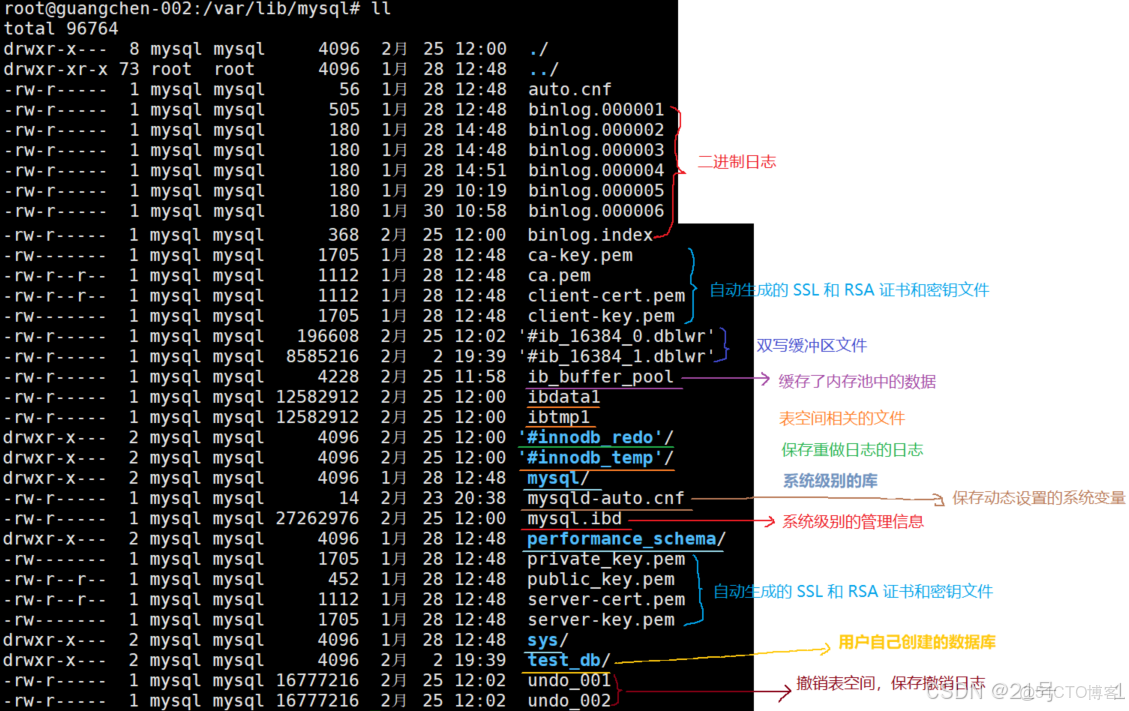Click the 保存动态设置的系统变量 label
The height and width of the screenshot is (711, 1129).
1038,498
